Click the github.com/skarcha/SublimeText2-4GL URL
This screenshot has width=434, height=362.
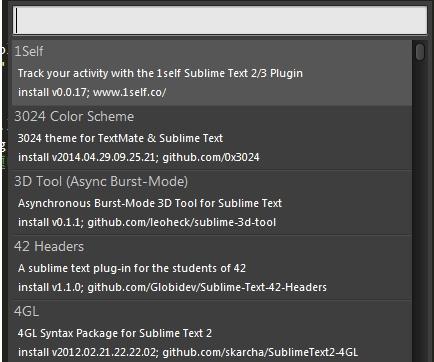click(x=260, y=352)
